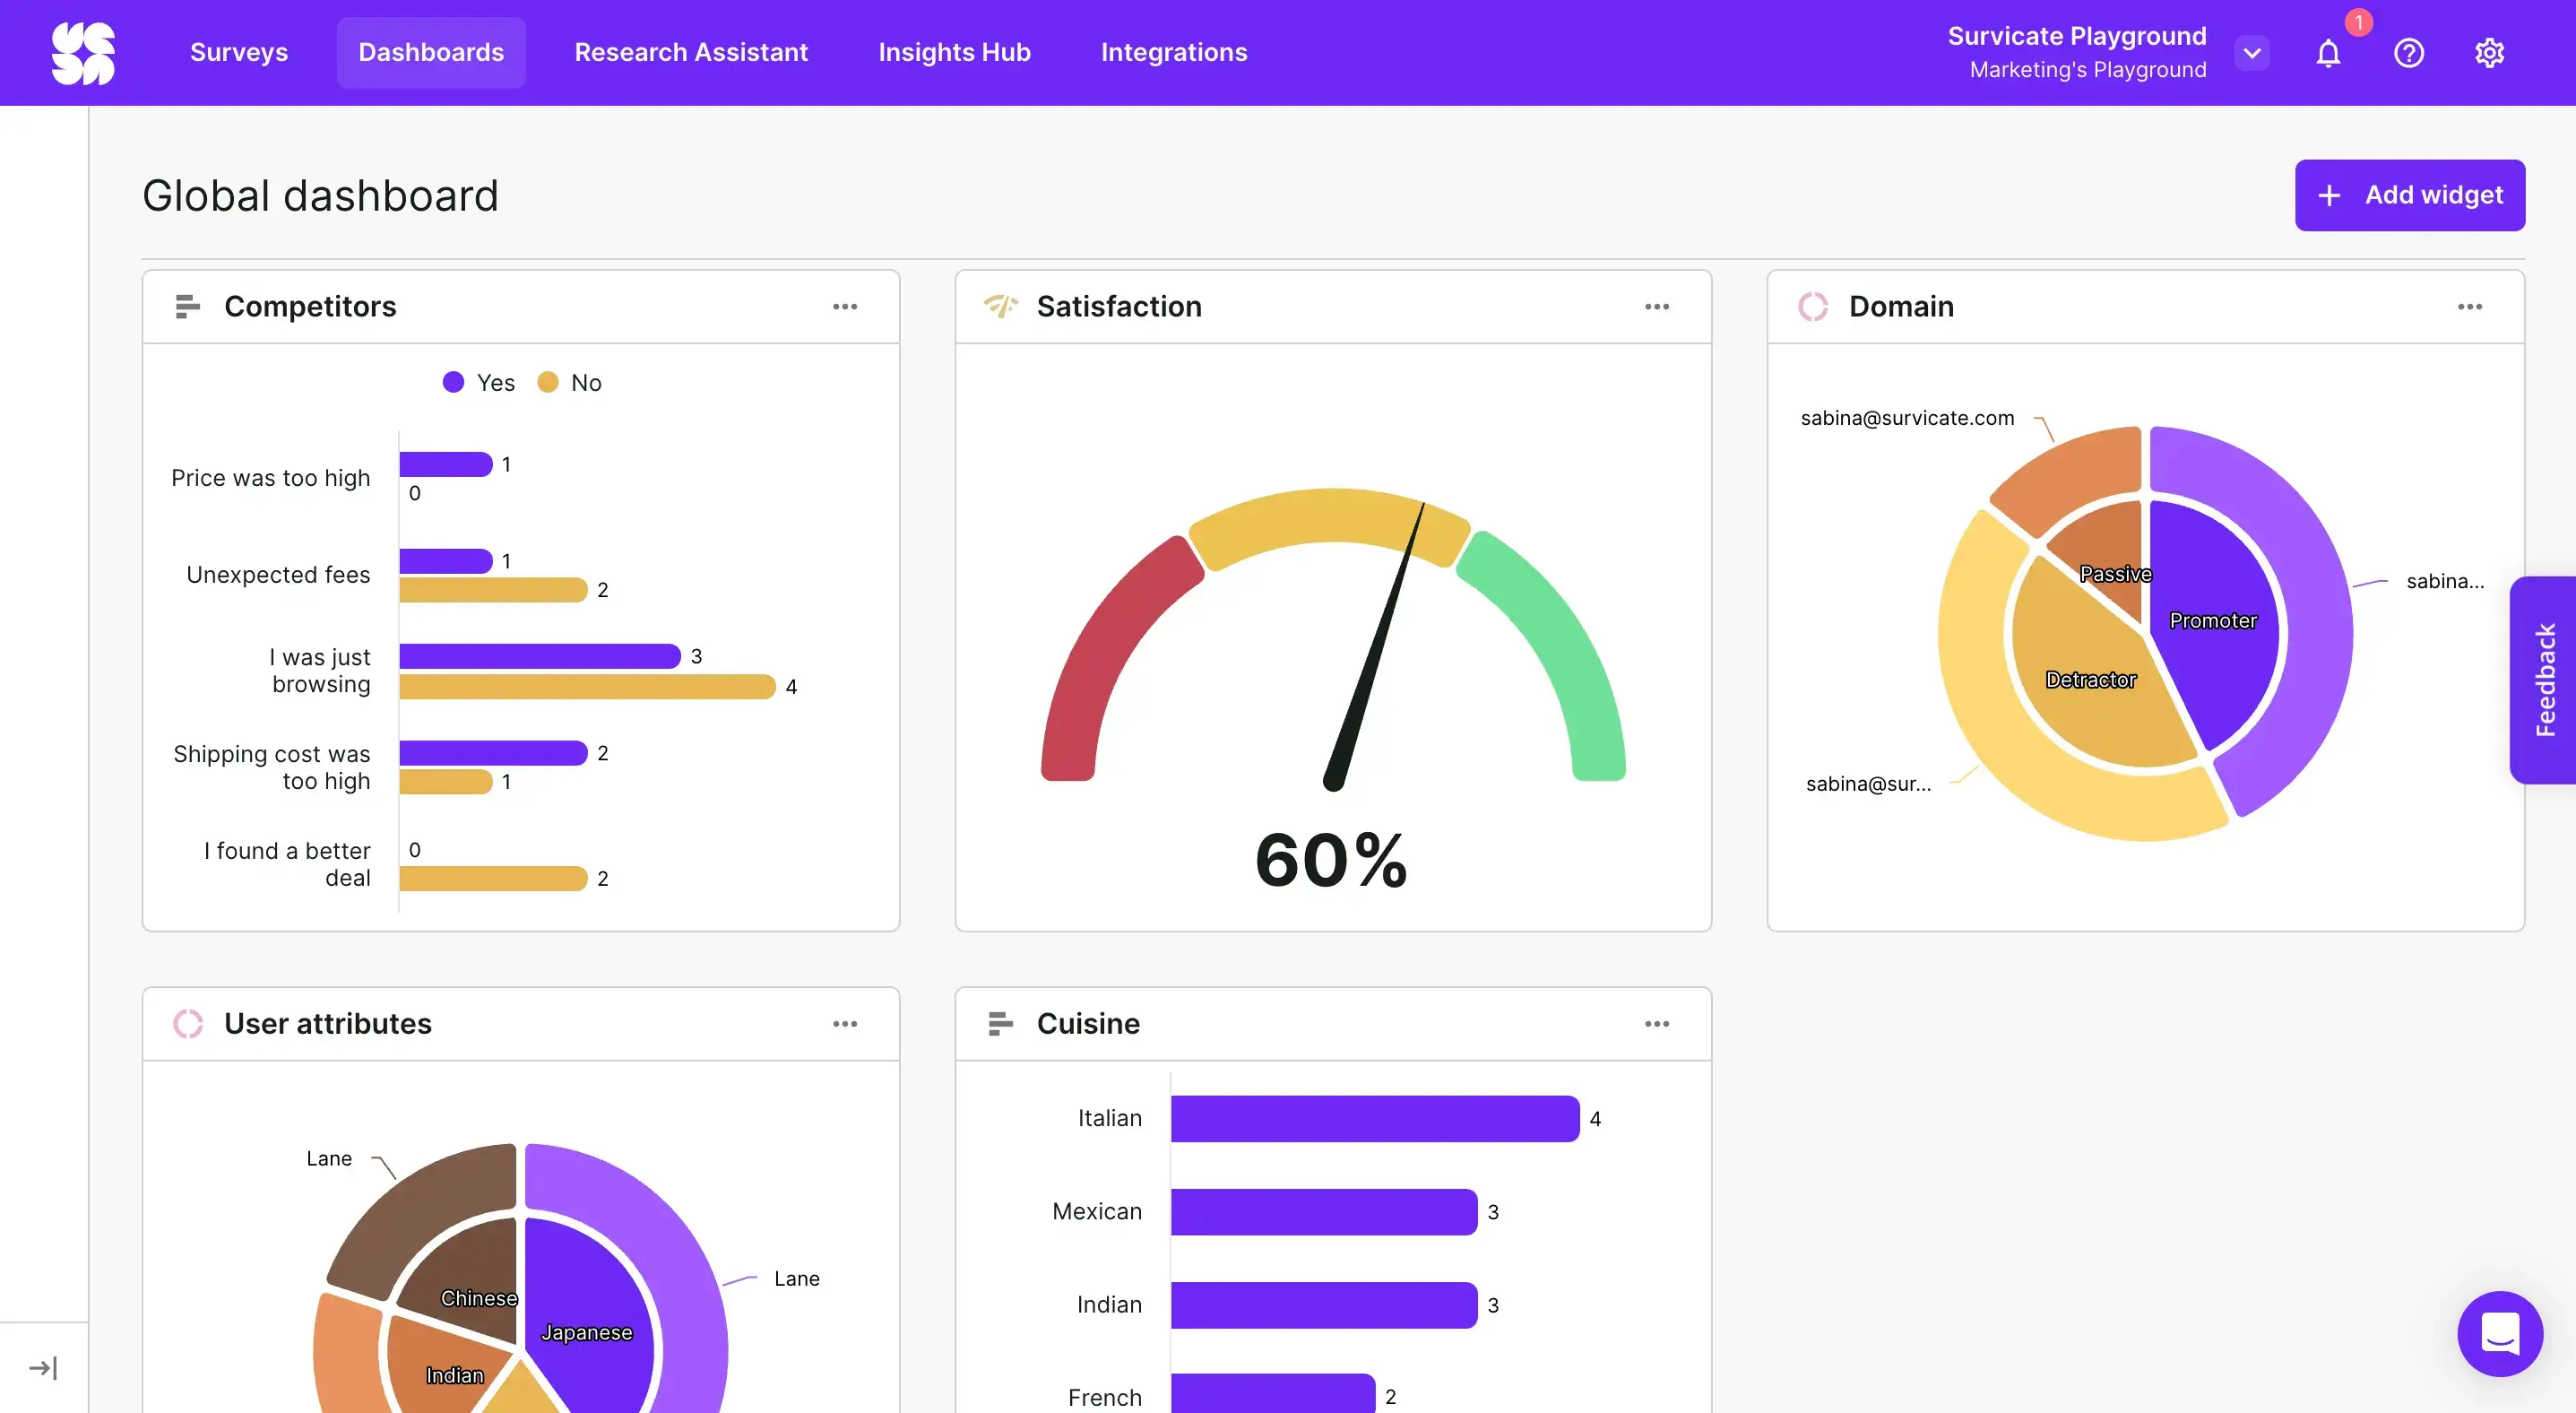Click the No bar for I was just browsing
Image resolution: width=2576 pixels, height=1413 pixels.
587,686
